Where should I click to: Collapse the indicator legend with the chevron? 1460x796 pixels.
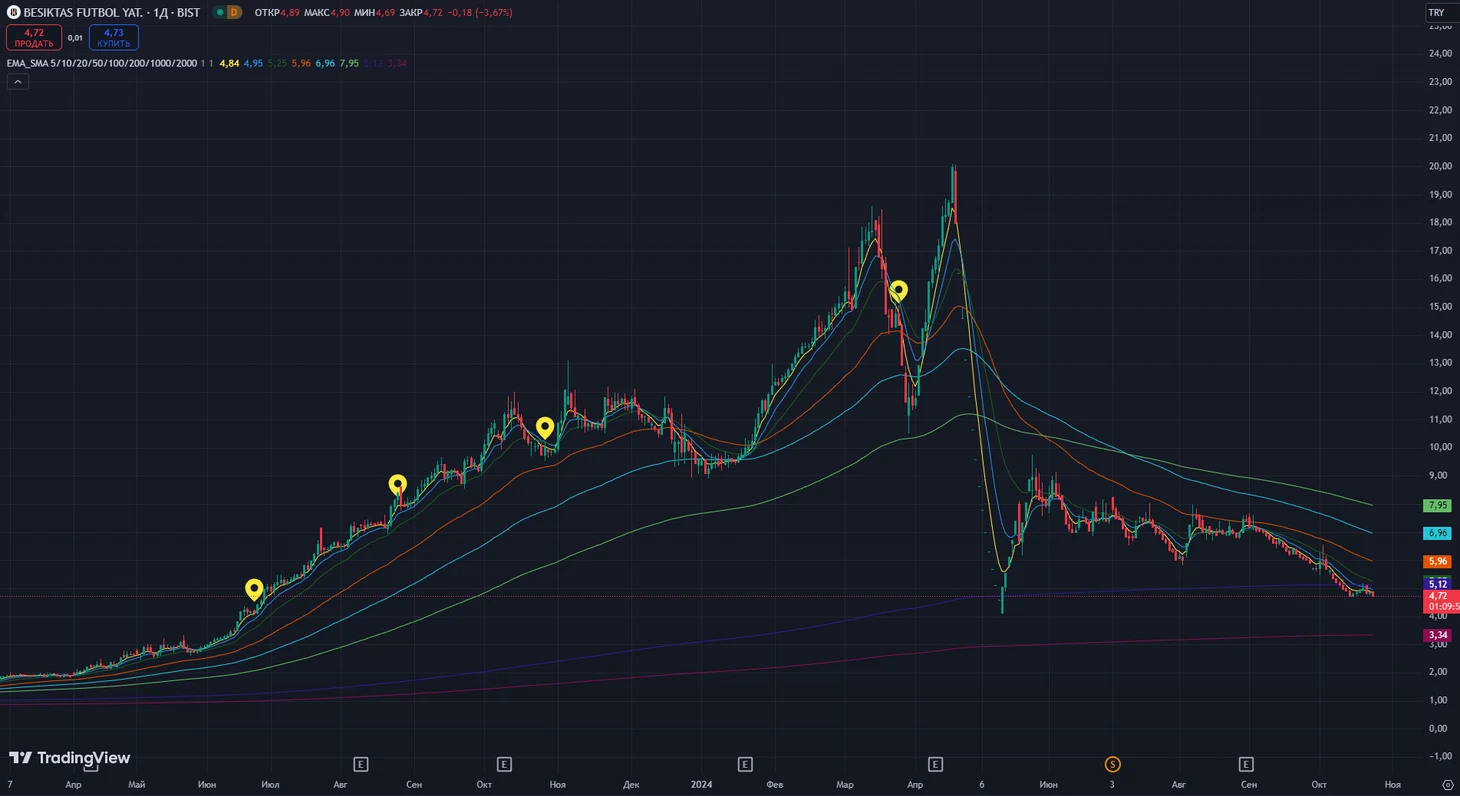click(18, 82)
